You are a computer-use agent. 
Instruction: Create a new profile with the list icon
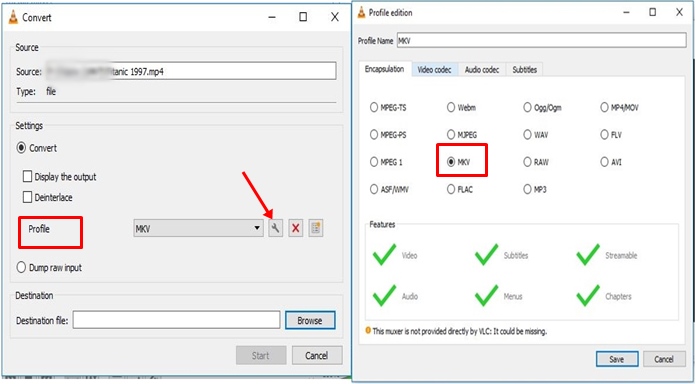(316, 228)
